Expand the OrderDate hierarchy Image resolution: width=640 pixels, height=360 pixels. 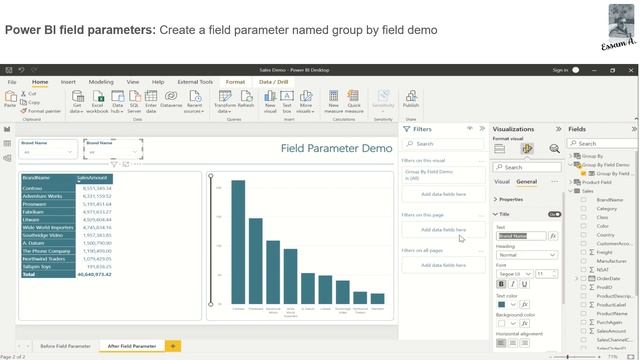577,278
